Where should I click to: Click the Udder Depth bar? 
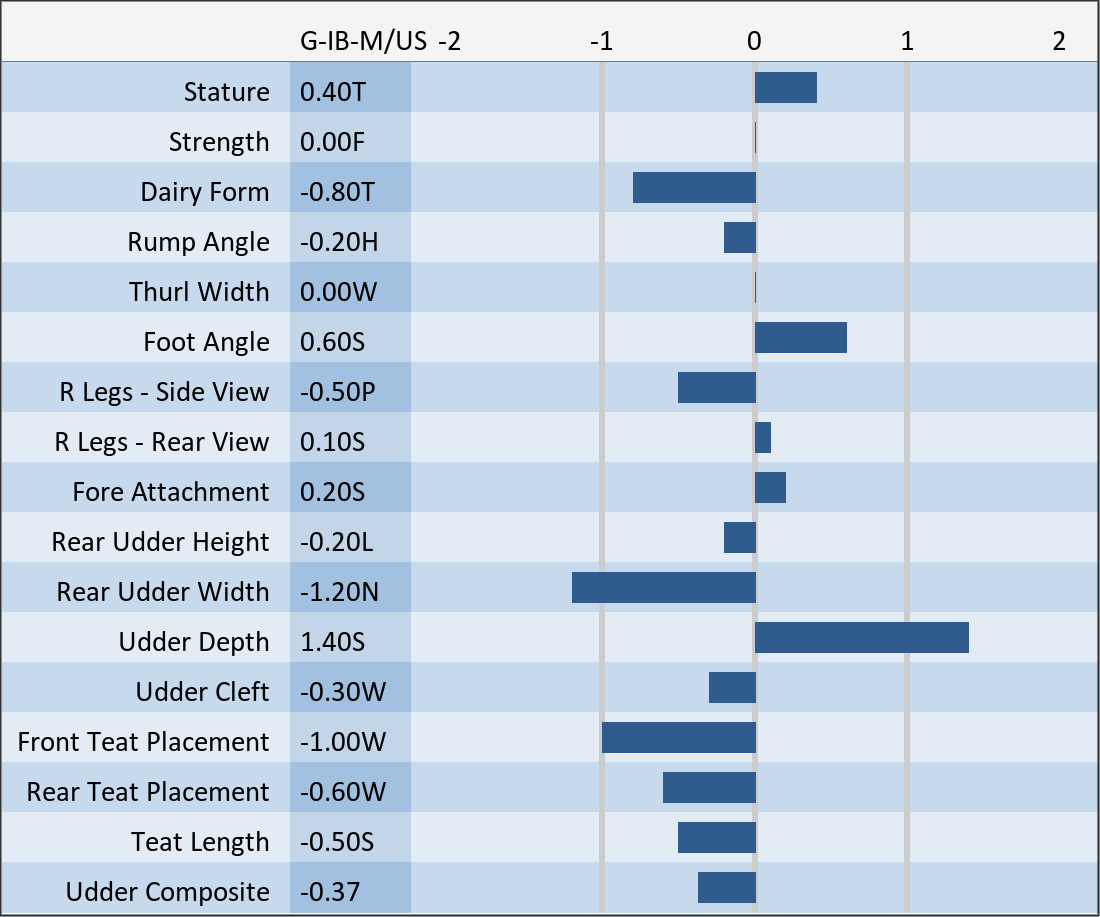click(861, 638)
